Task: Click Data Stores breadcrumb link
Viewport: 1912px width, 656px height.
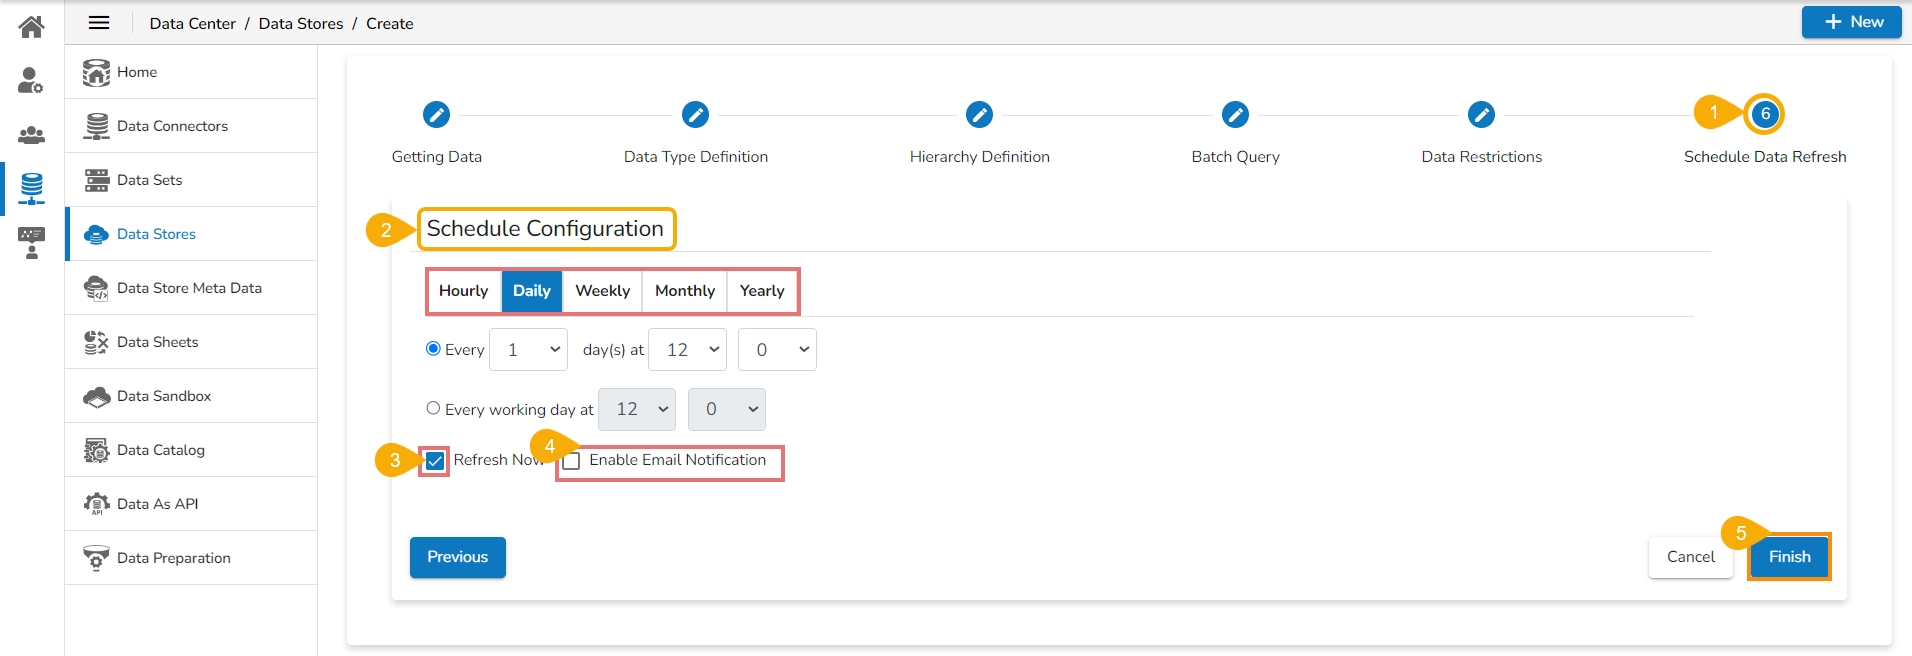Action: pyautogui.click(x=301, y=23)
